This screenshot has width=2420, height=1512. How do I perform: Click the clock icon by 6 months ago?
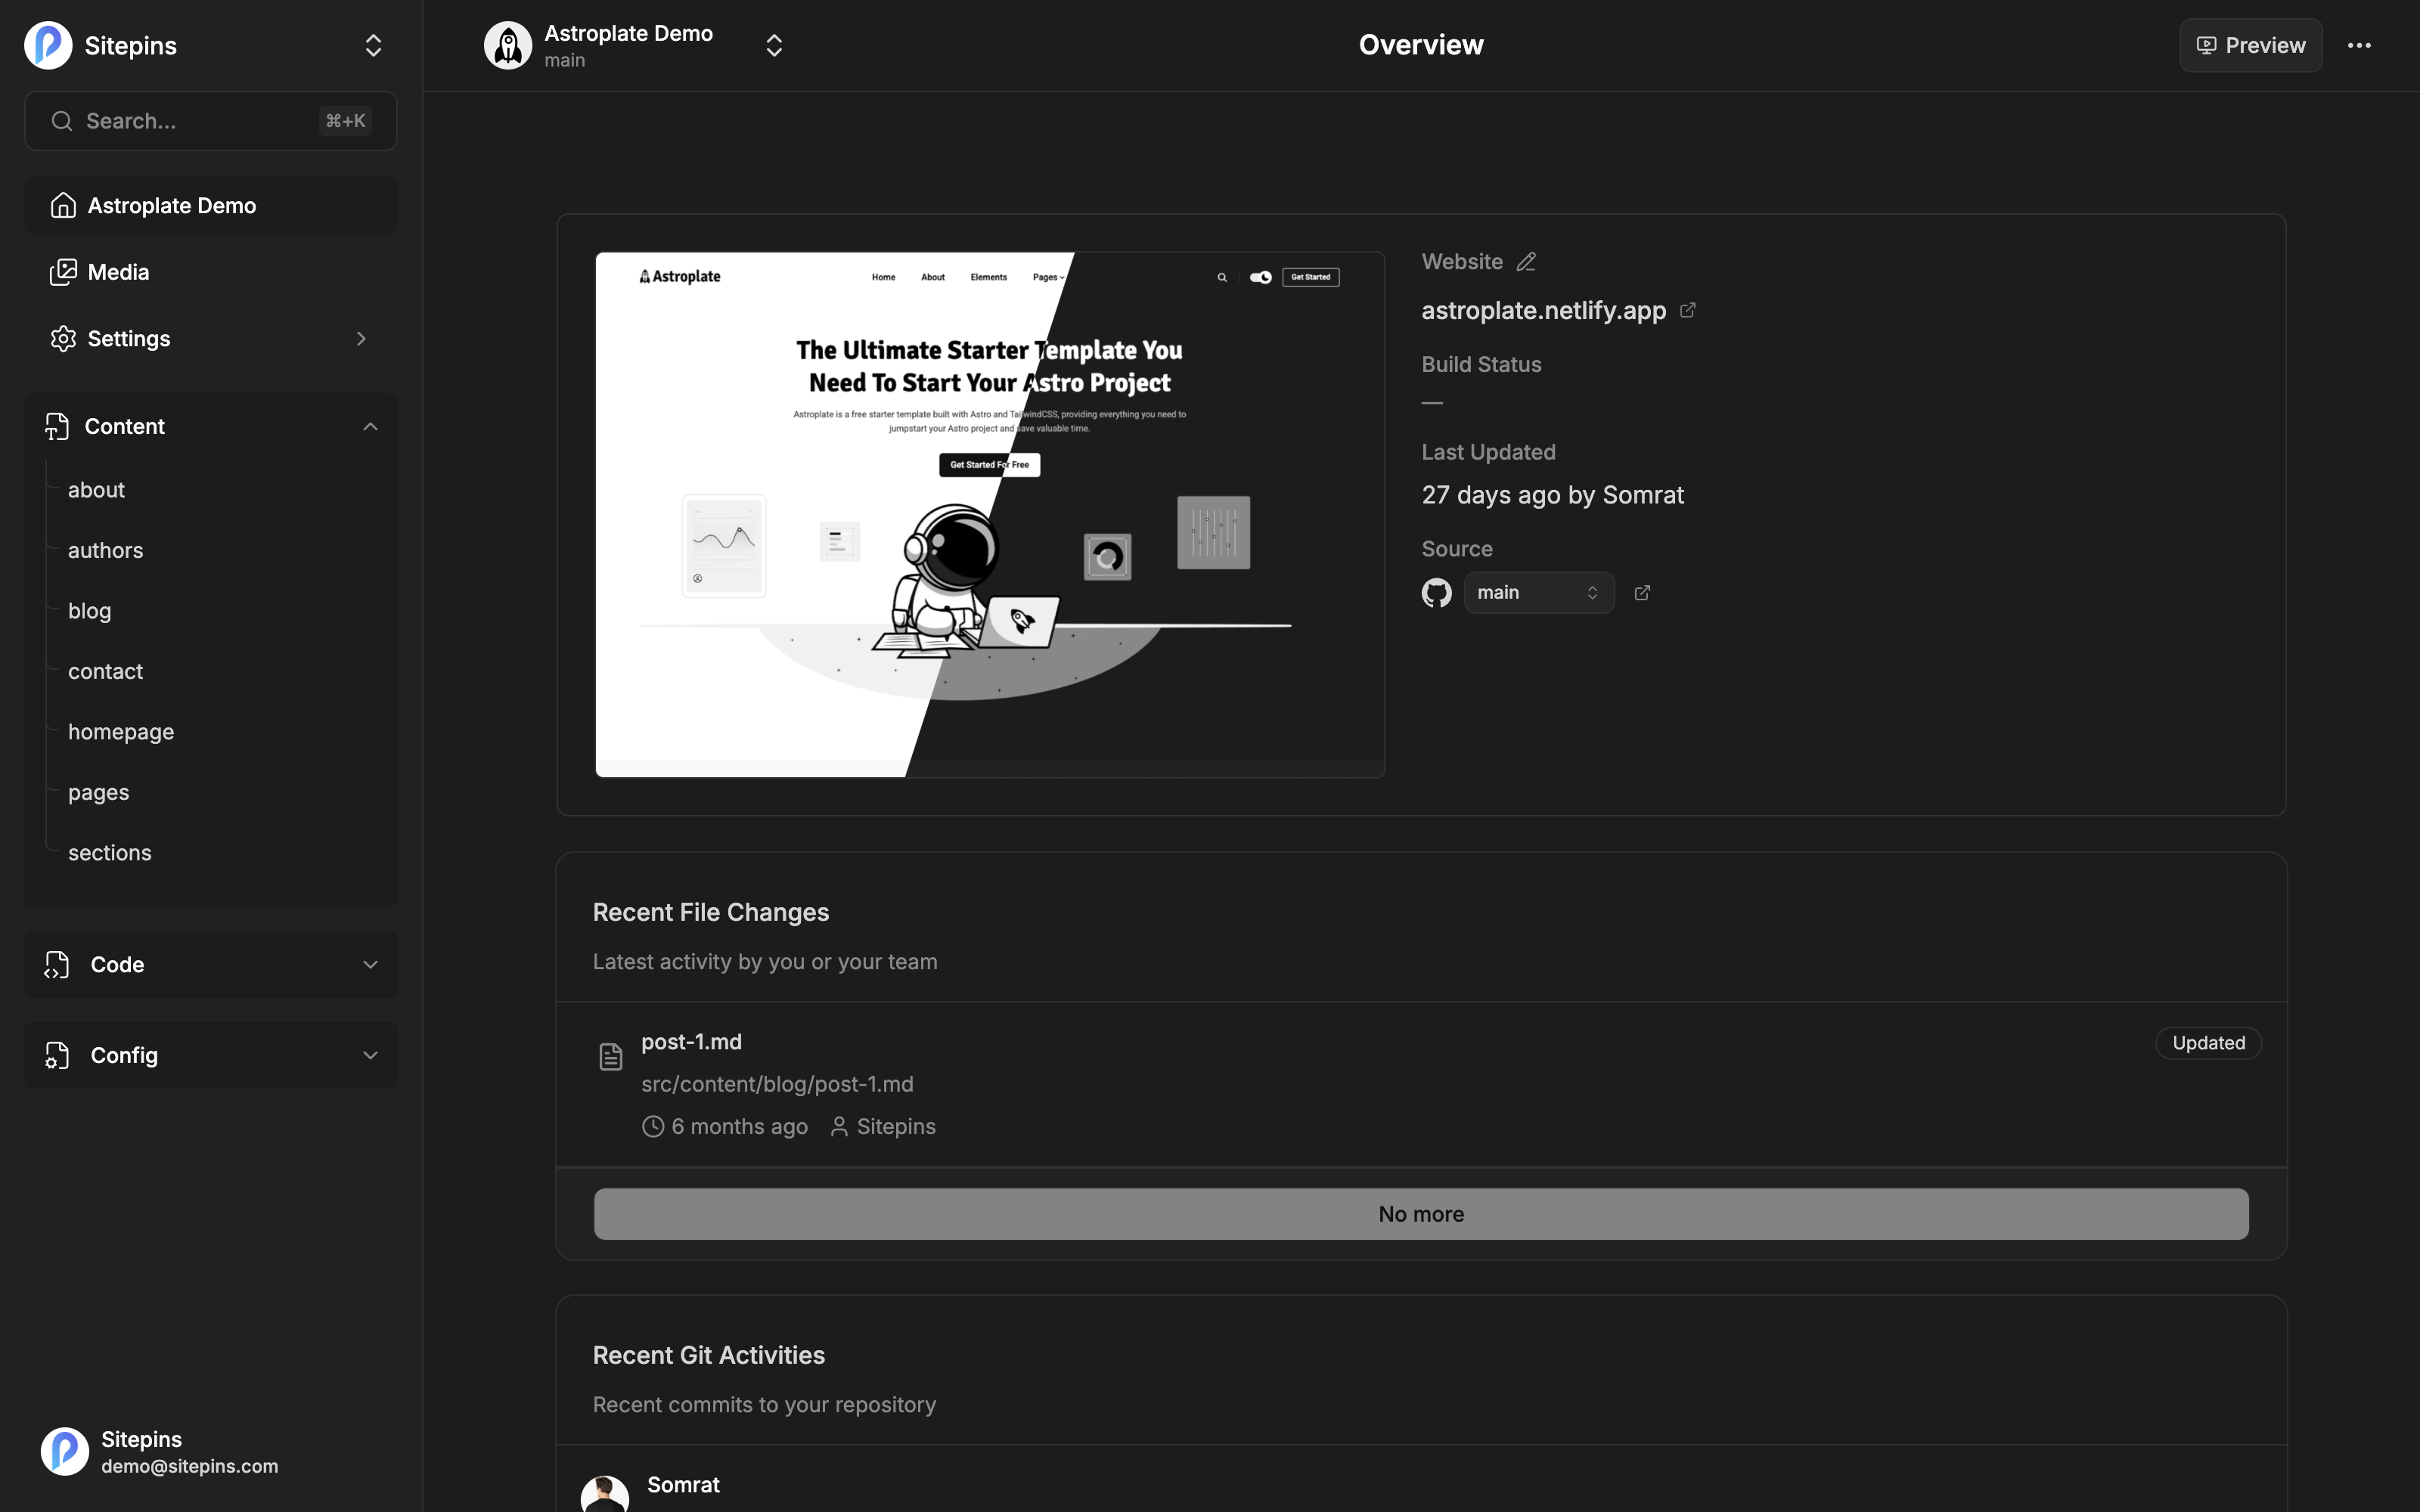(653, 1127)
